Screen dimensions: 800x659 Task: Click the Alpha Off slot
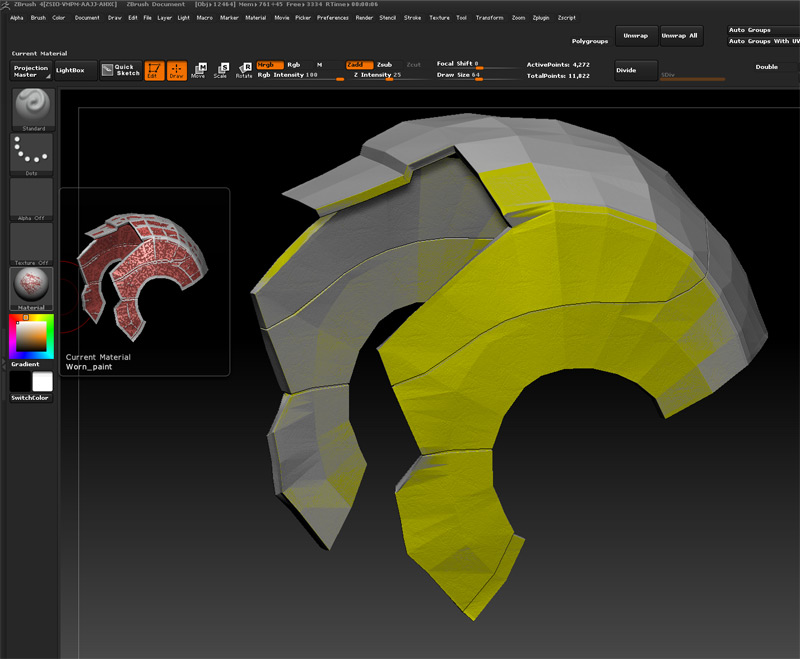(x=33, y=198)
